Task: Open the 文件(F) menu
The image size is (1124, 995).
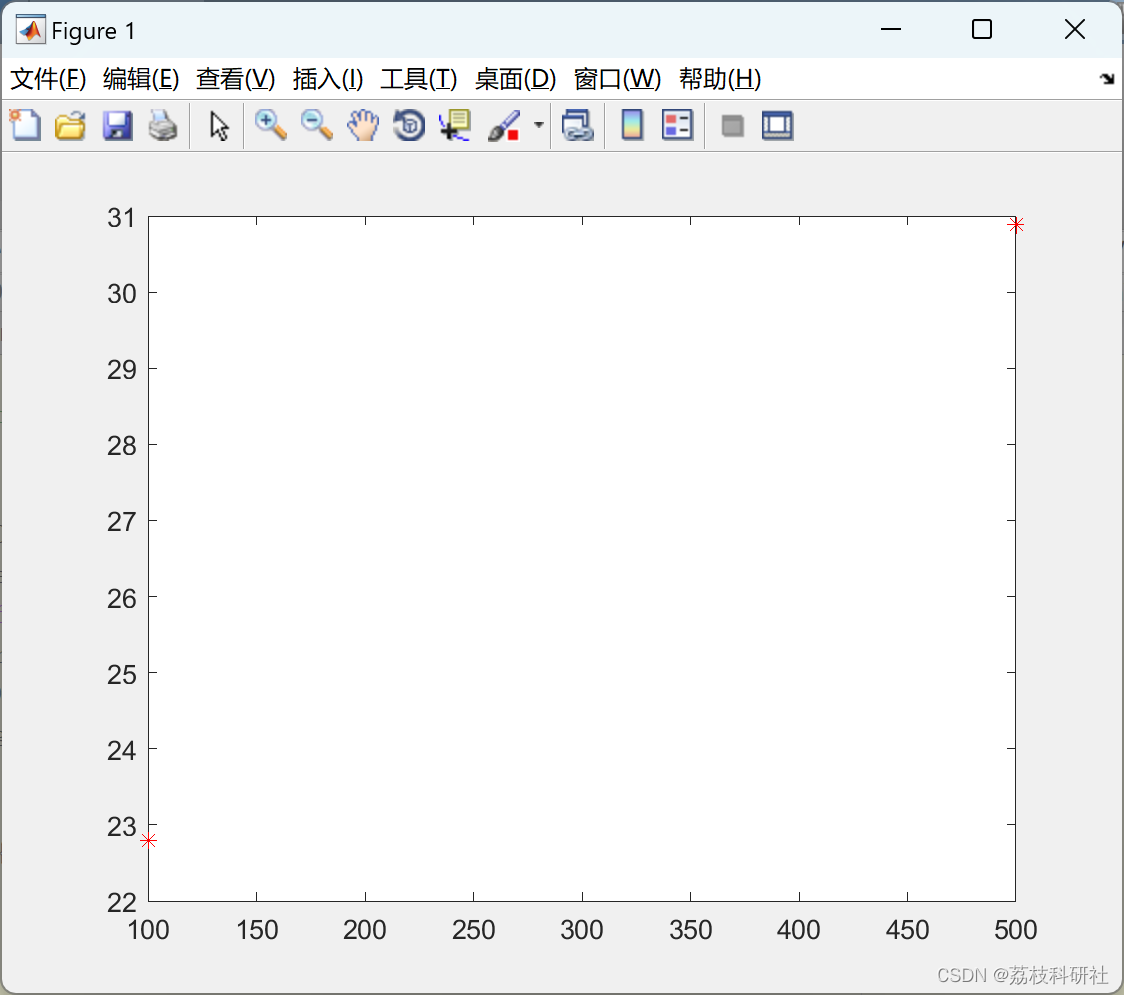Action: pyautogui.click(x=48, y=79)
